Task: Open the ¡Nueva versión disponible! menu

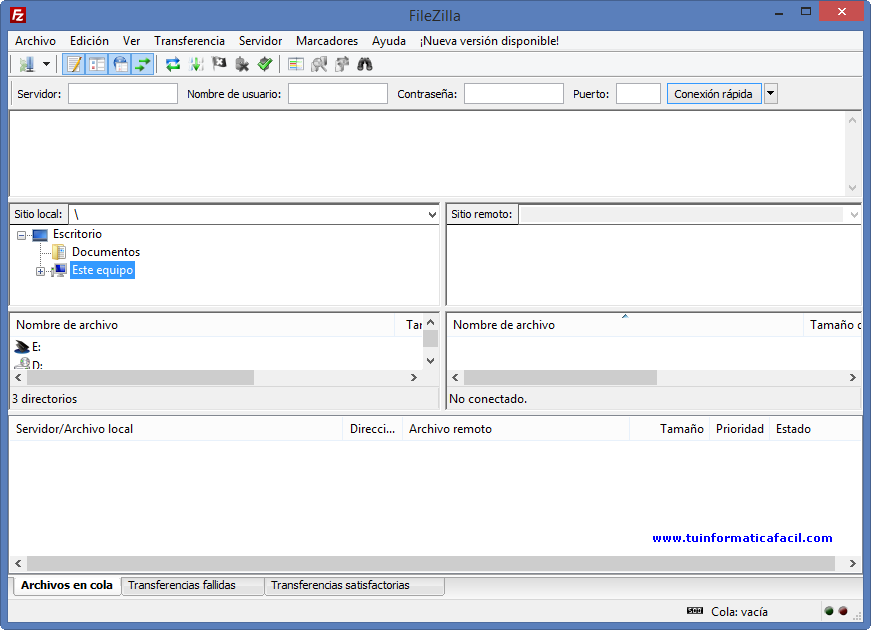Action: pos(489,41)
